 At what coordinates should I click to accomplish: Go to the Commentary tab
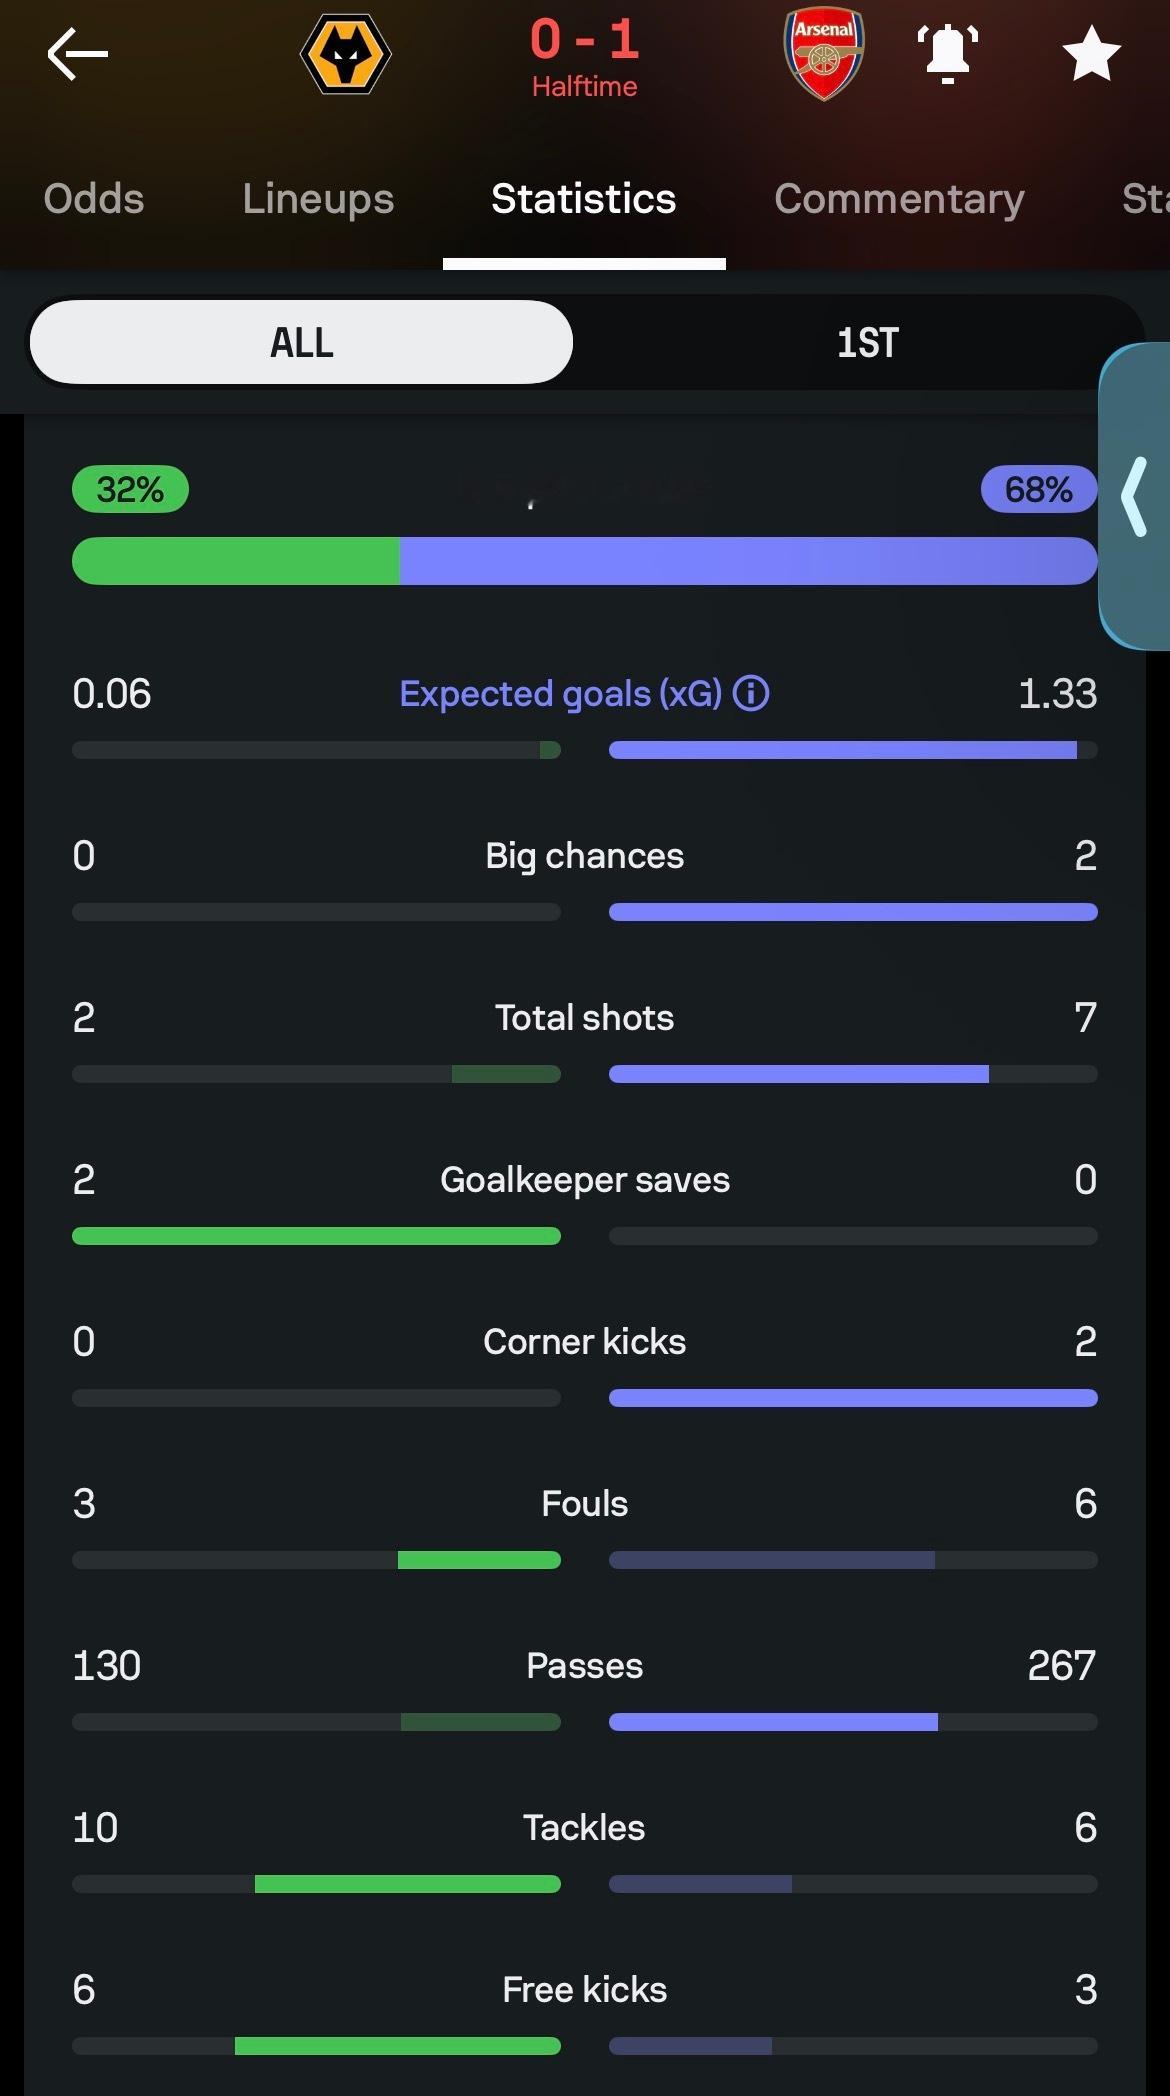pyautogui.click(x=899, y=199)
